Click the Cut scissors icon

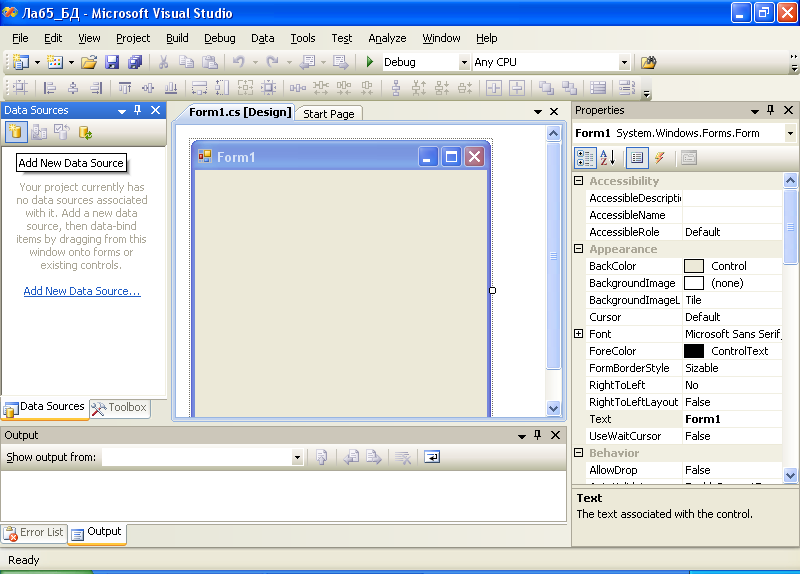pyautogui.click(x=163, y=62)
